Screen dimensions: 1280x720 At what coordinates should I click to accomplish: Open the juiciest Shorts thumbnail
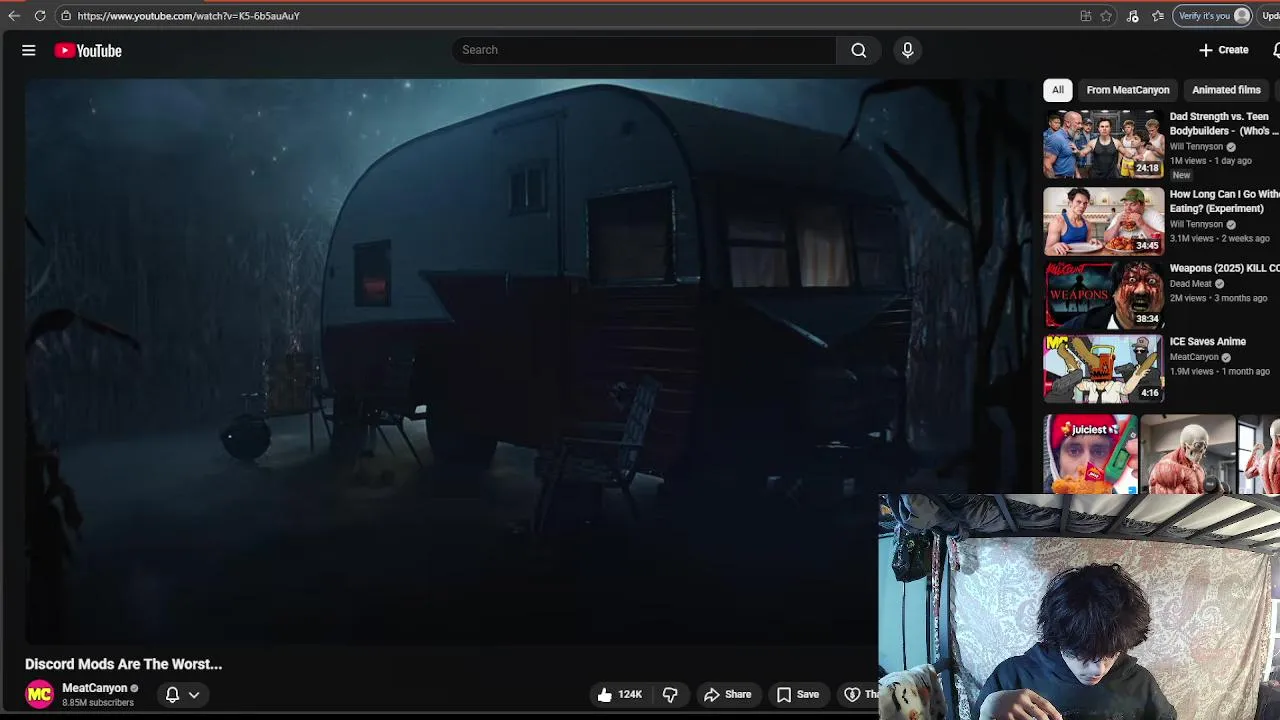(x=1091, y=454)
